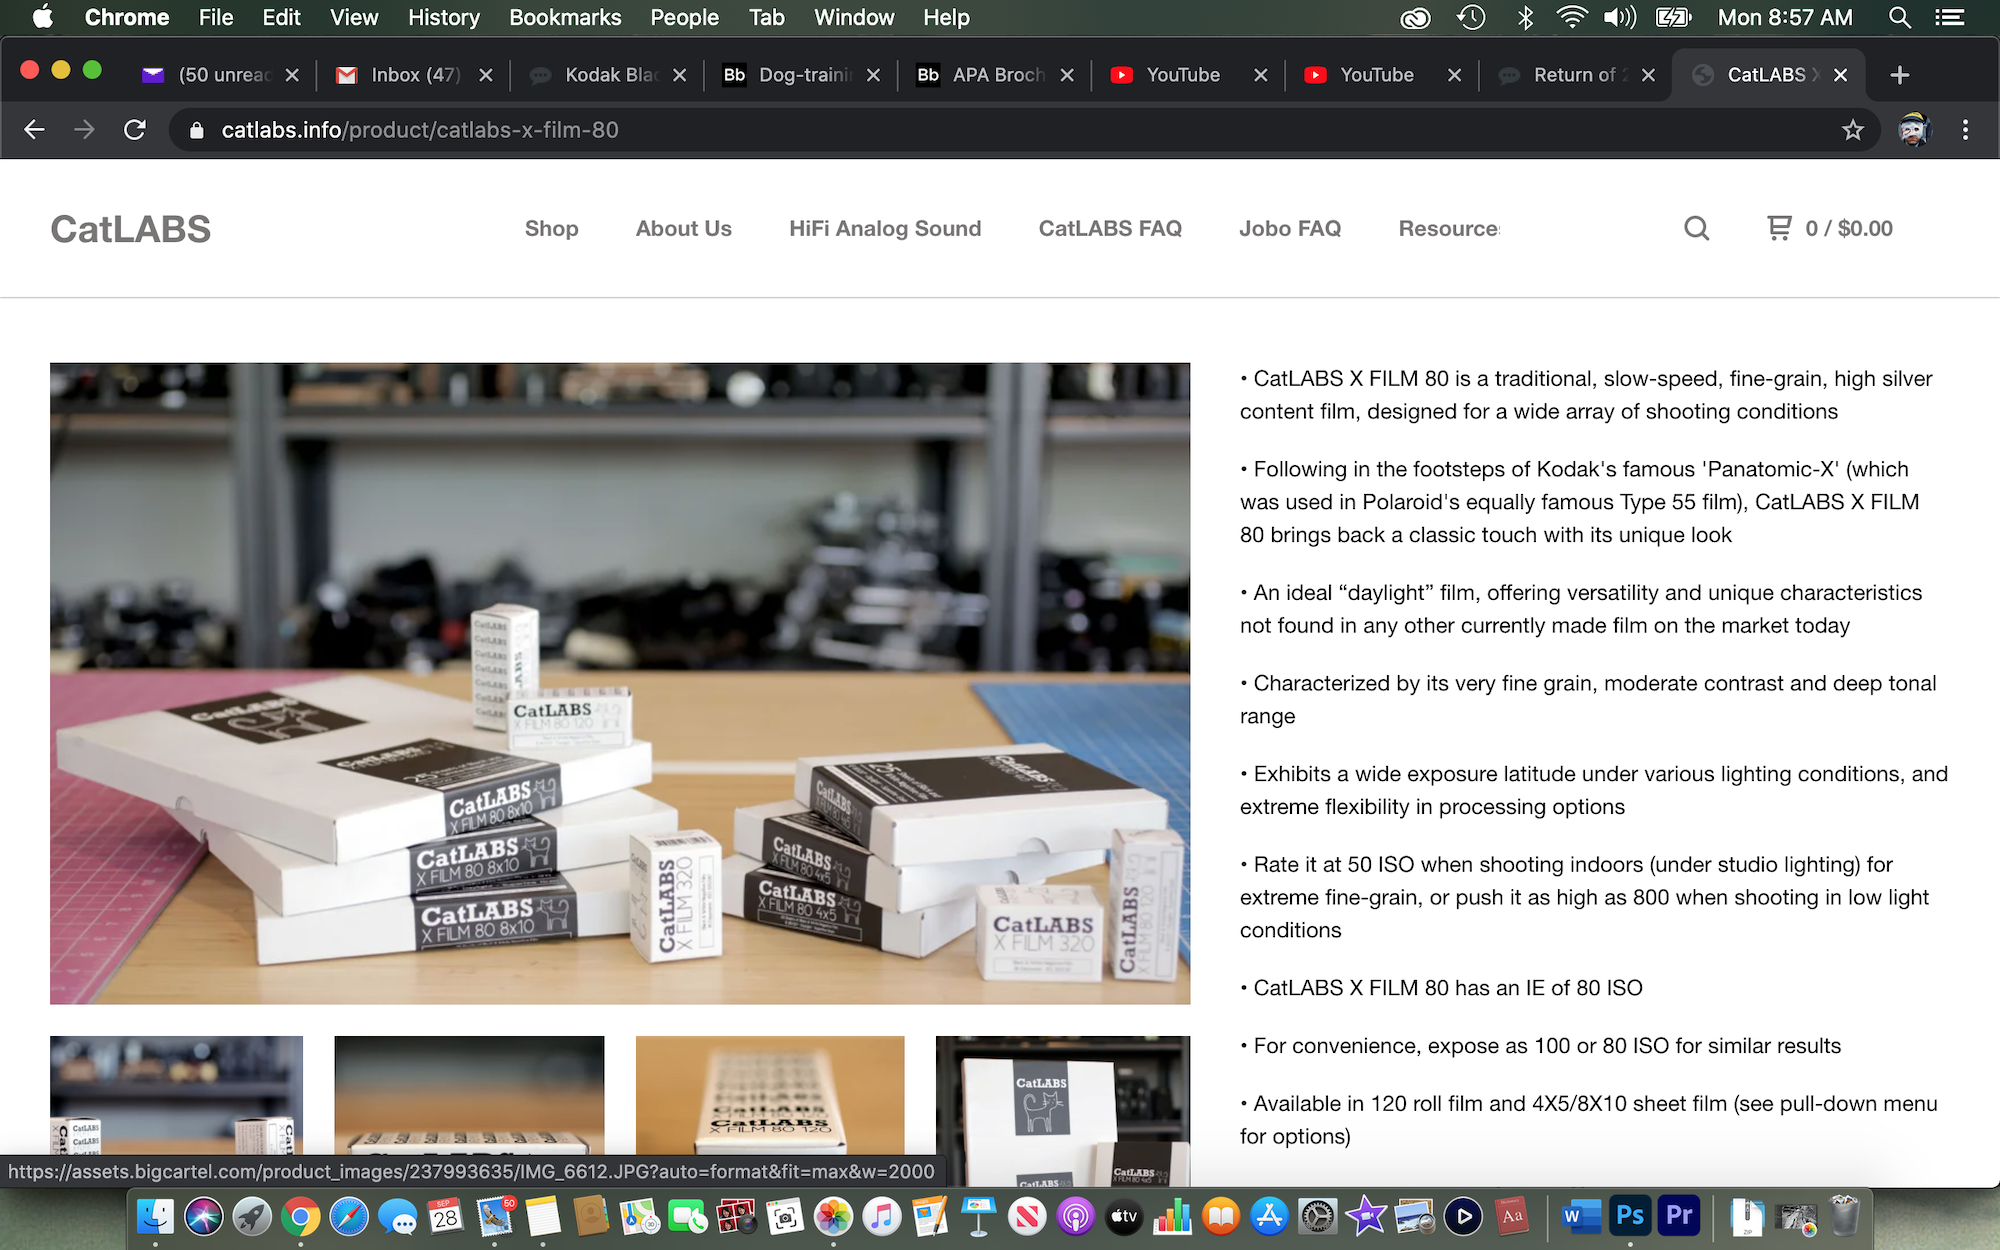Click the Wi-Fi status menu icon
2000x1250 pixels.
point(1571,17)
